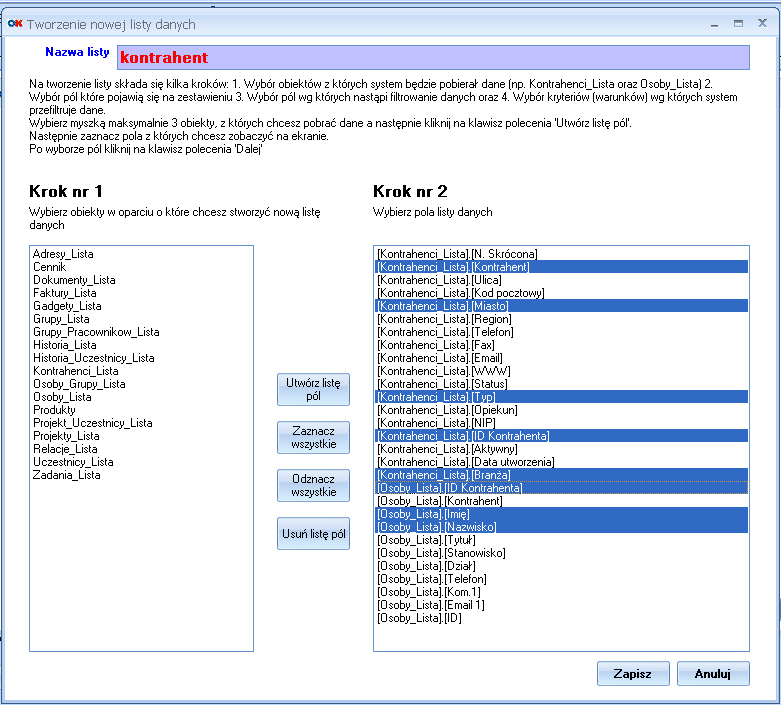
Task: Select field [Osoby_Lista].[Kontrahent]
Action: 561,501
